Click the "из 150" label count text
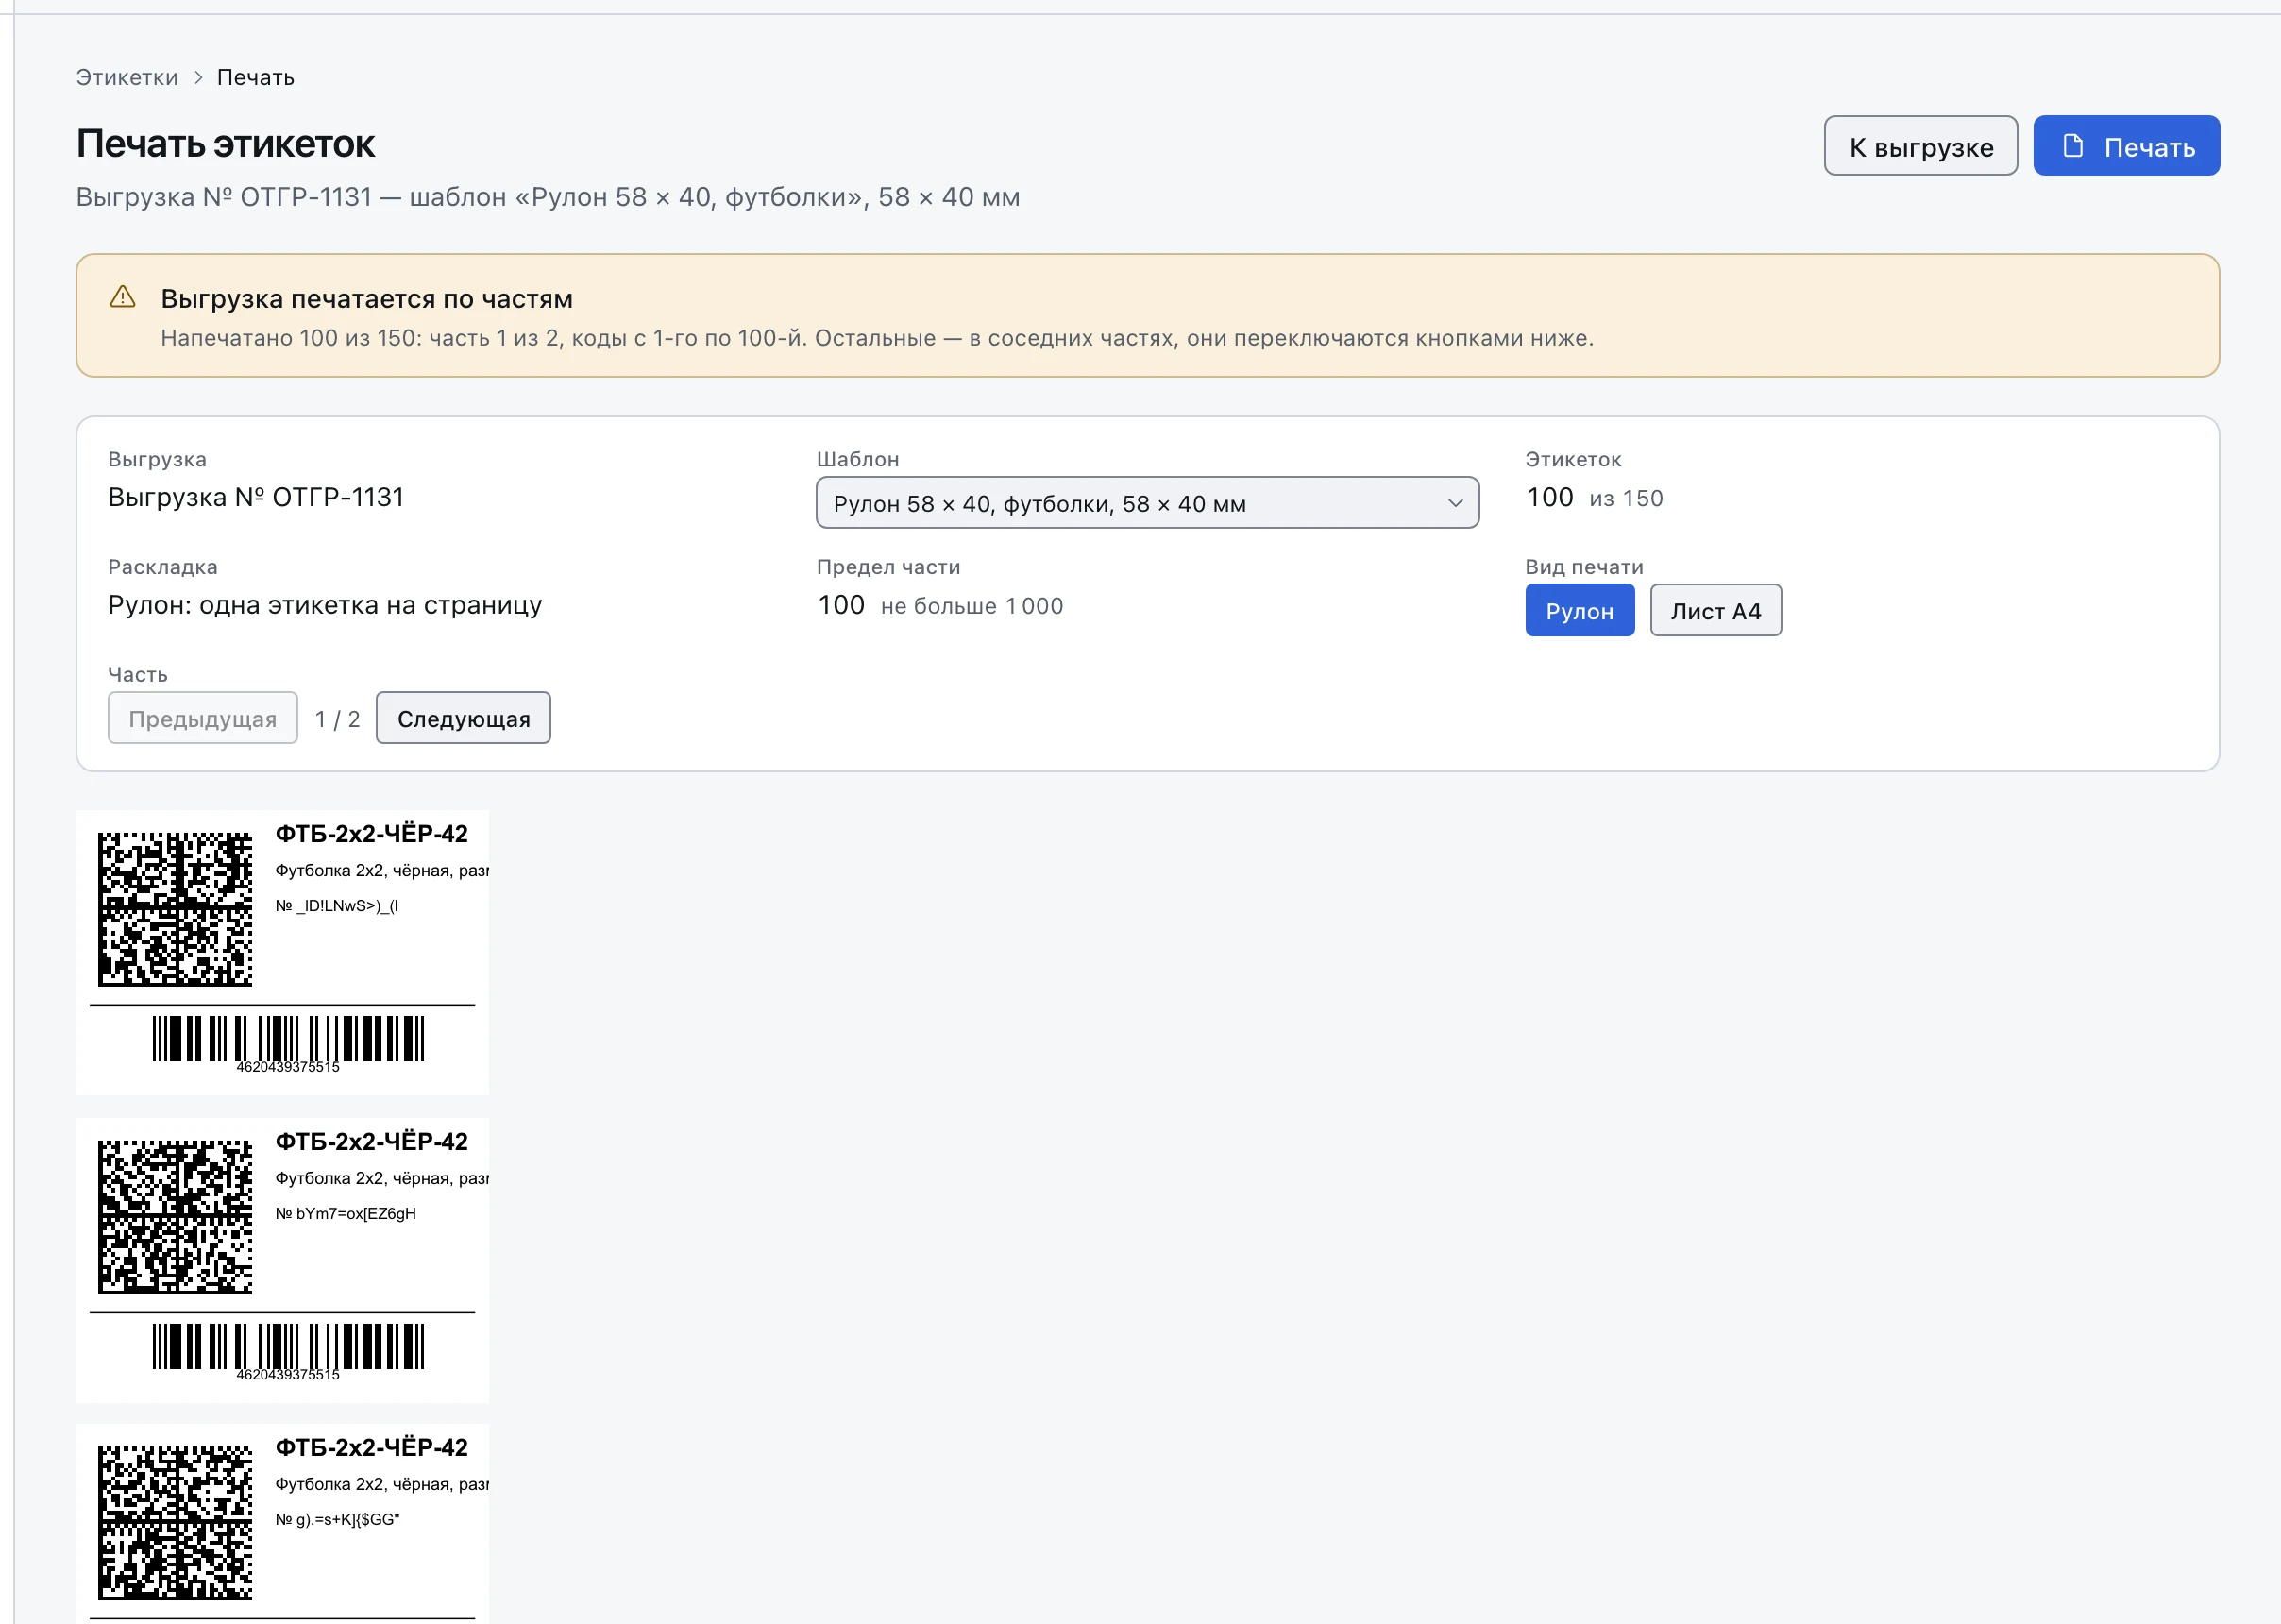2281x1624 pixels. [1626, 498]
